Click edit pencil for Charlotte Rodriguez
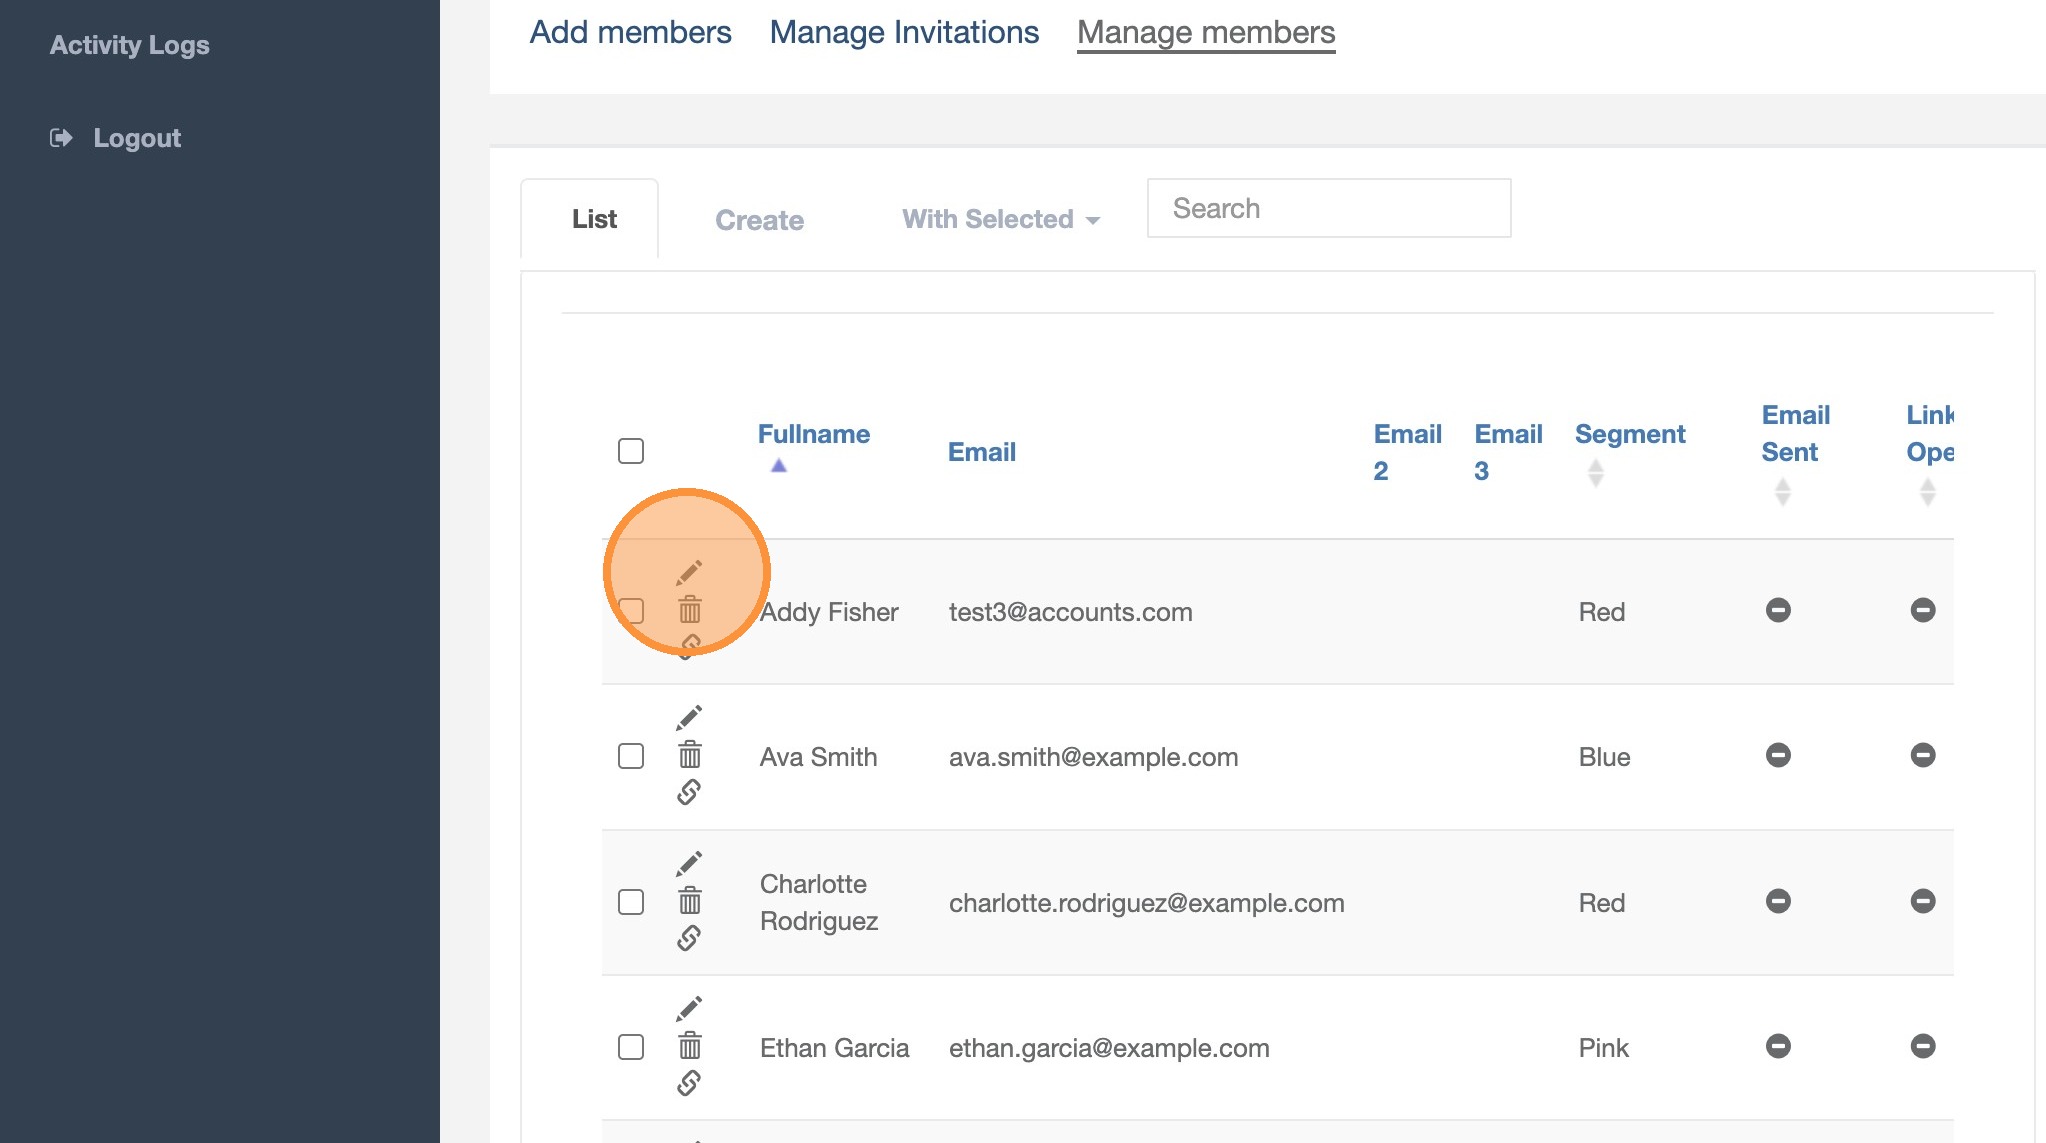This screenshot has height=1143, width=2046. click(x=689, y=863)
